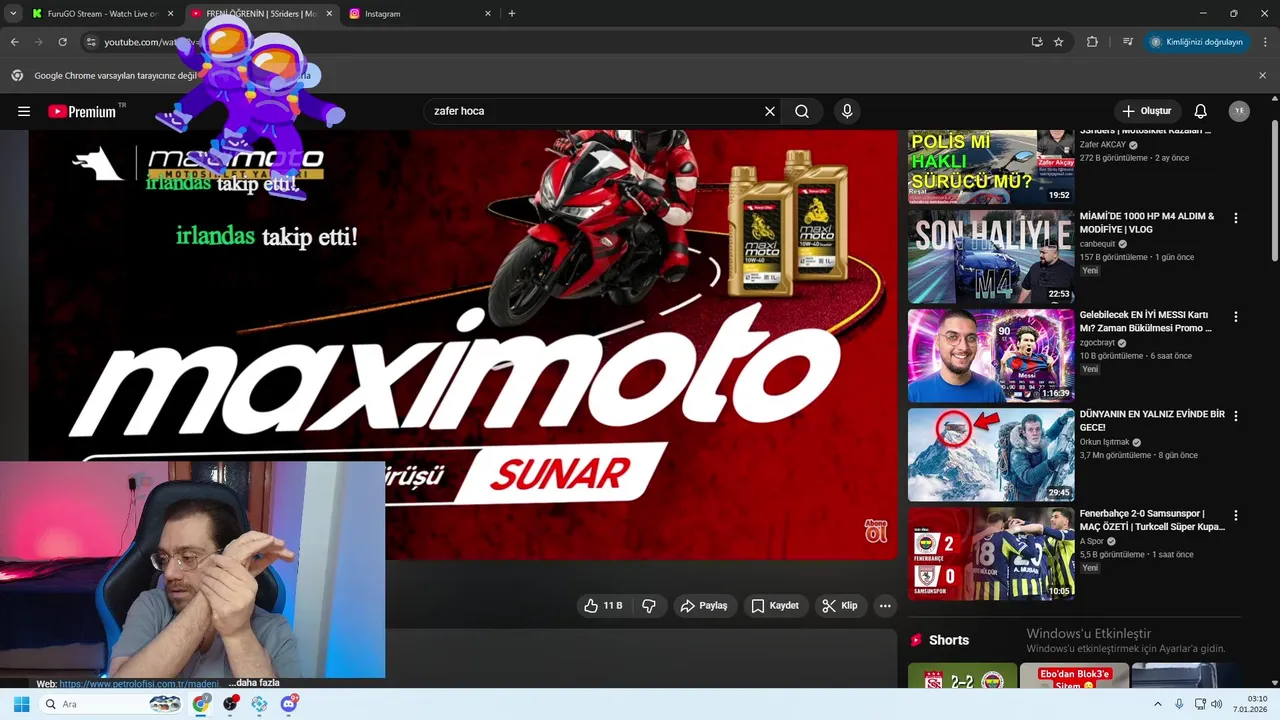
Task: Open the YouTube account avatar menu
Action: tap(1239, 111)
